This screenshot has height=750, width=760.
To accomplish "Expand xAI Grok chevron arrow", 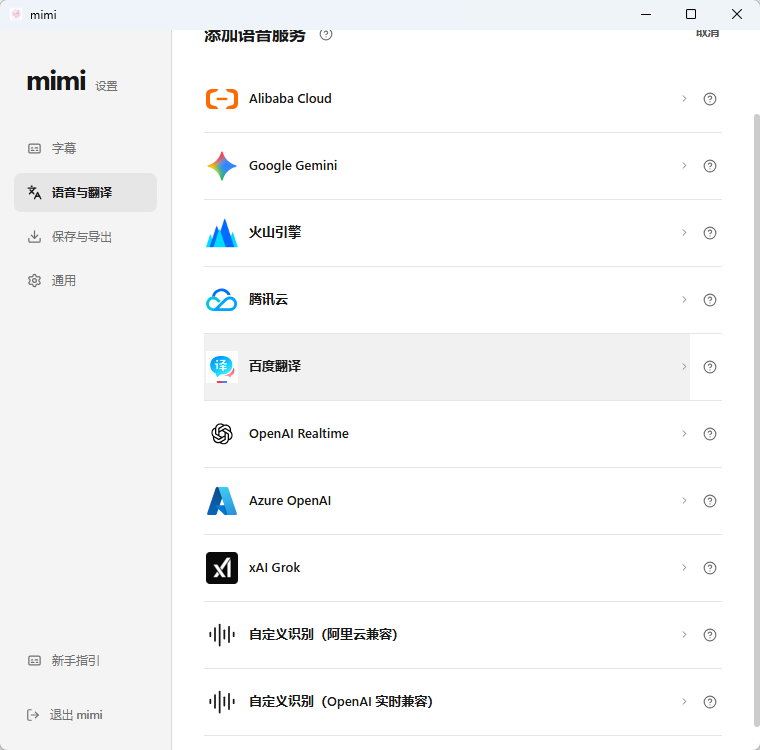I will click(x=684, y=567).
